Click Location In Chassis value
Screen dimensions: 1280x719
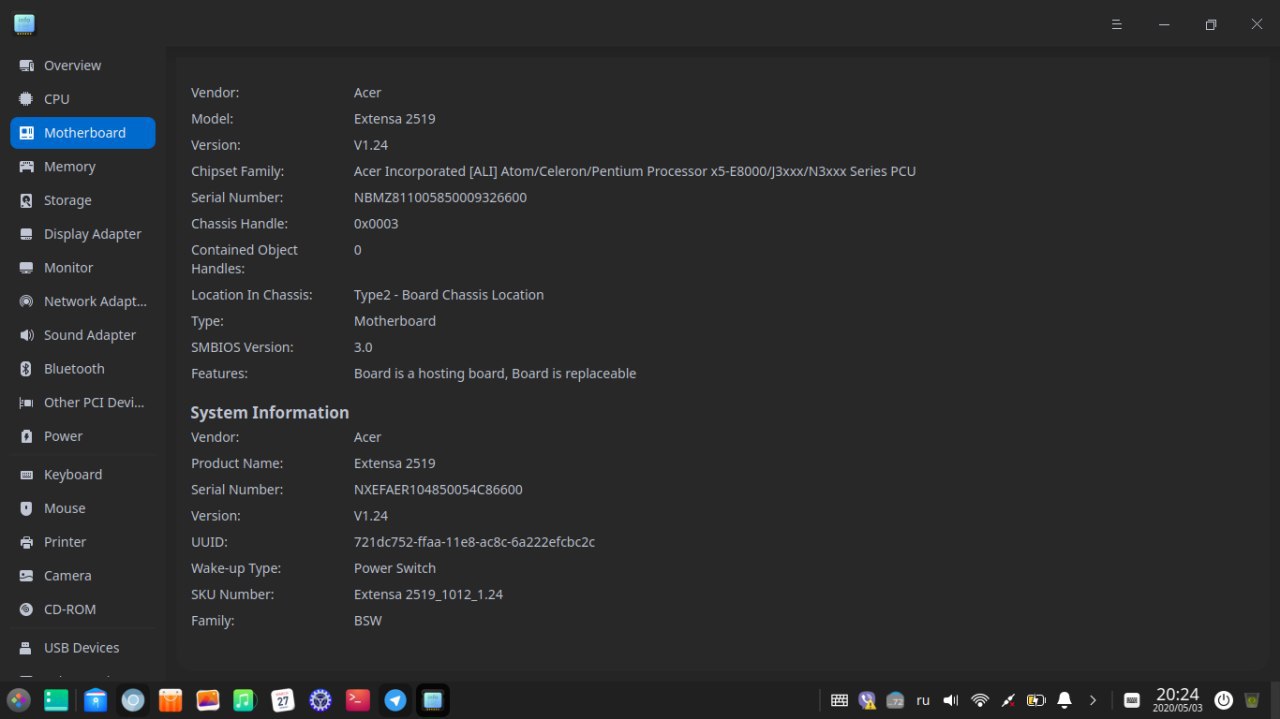449,295
